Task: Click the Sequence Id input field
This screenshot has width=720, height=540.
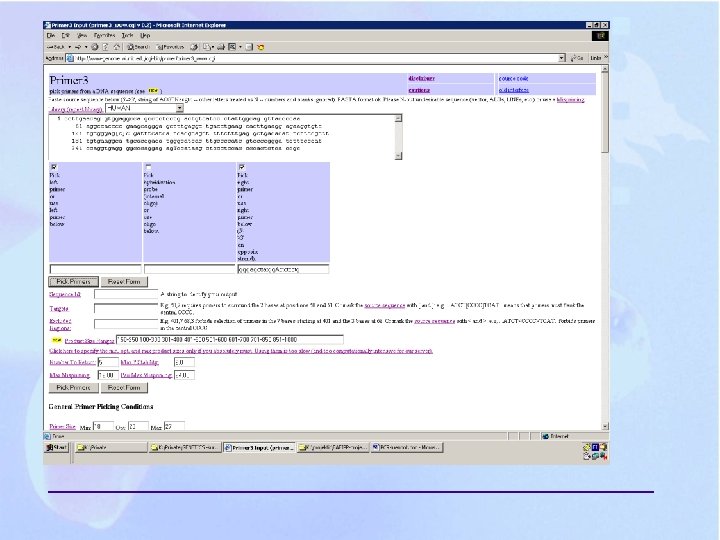Action: coord(126,294)
